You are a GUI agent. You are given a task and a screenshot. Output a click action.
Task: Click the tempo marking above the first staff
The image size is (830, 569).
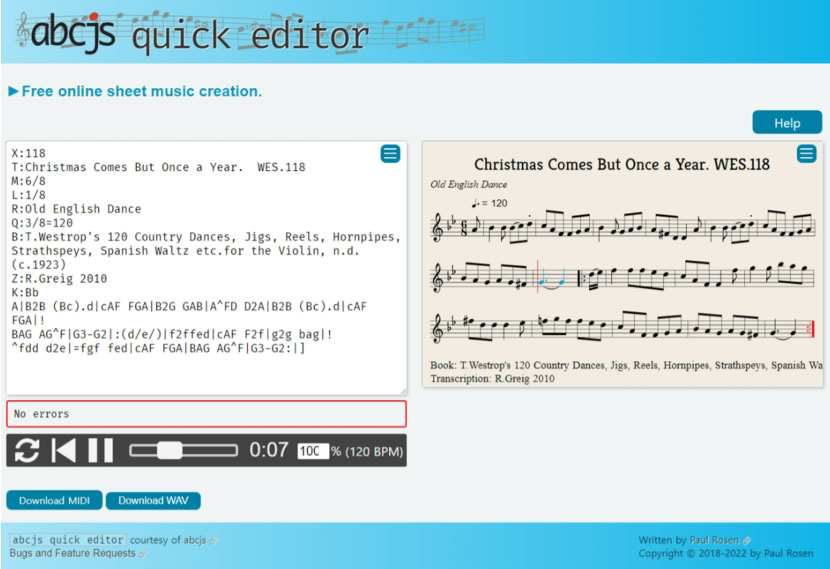(487, 203)
